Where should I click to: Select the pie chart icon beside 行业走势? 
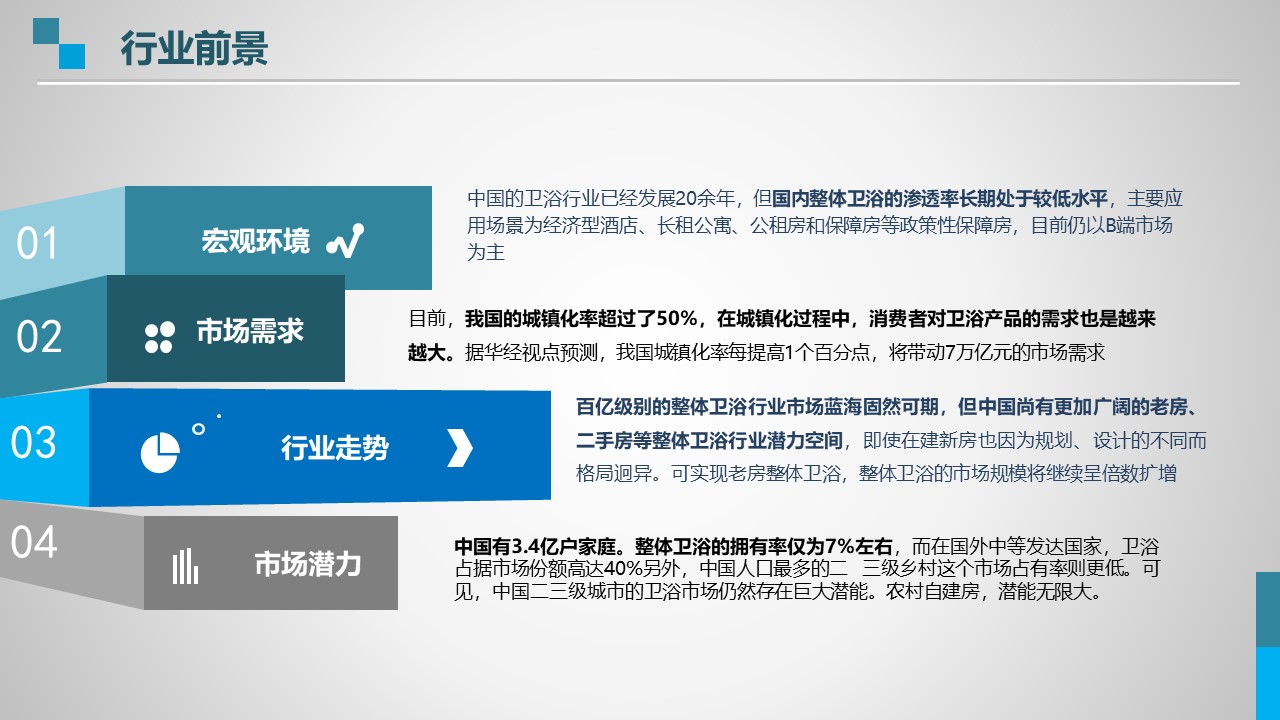pyautogui.click(x=159, y=453)
